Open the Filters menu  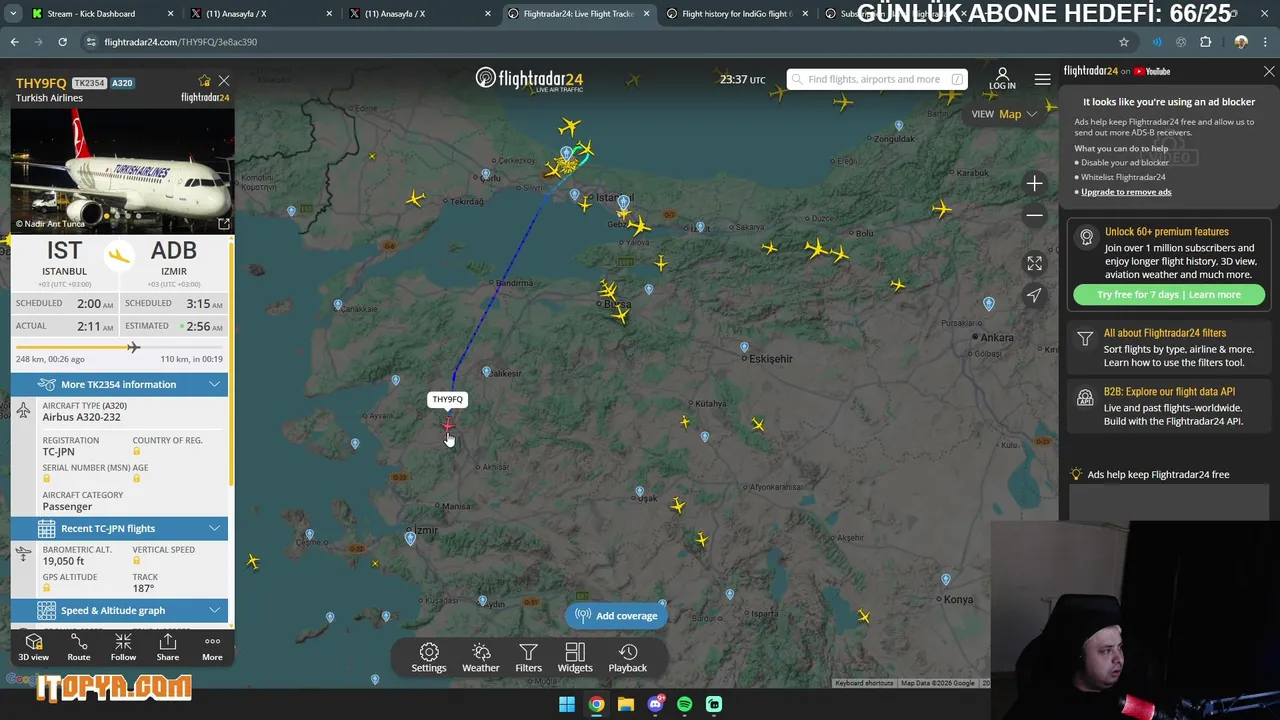(x=529, y=658)
